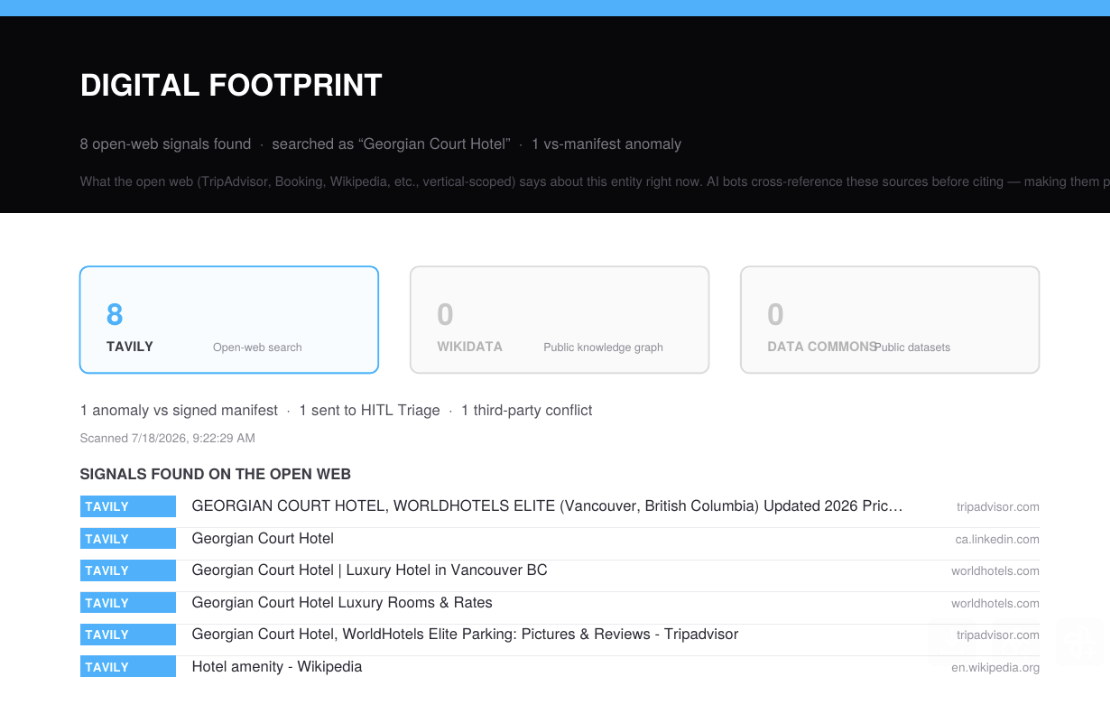The height and width of the screenshot is (702, 1110).
Task: Click worldhotels.com source beside Luxury Rooms & Rates
Action: (x=995, y=604)
